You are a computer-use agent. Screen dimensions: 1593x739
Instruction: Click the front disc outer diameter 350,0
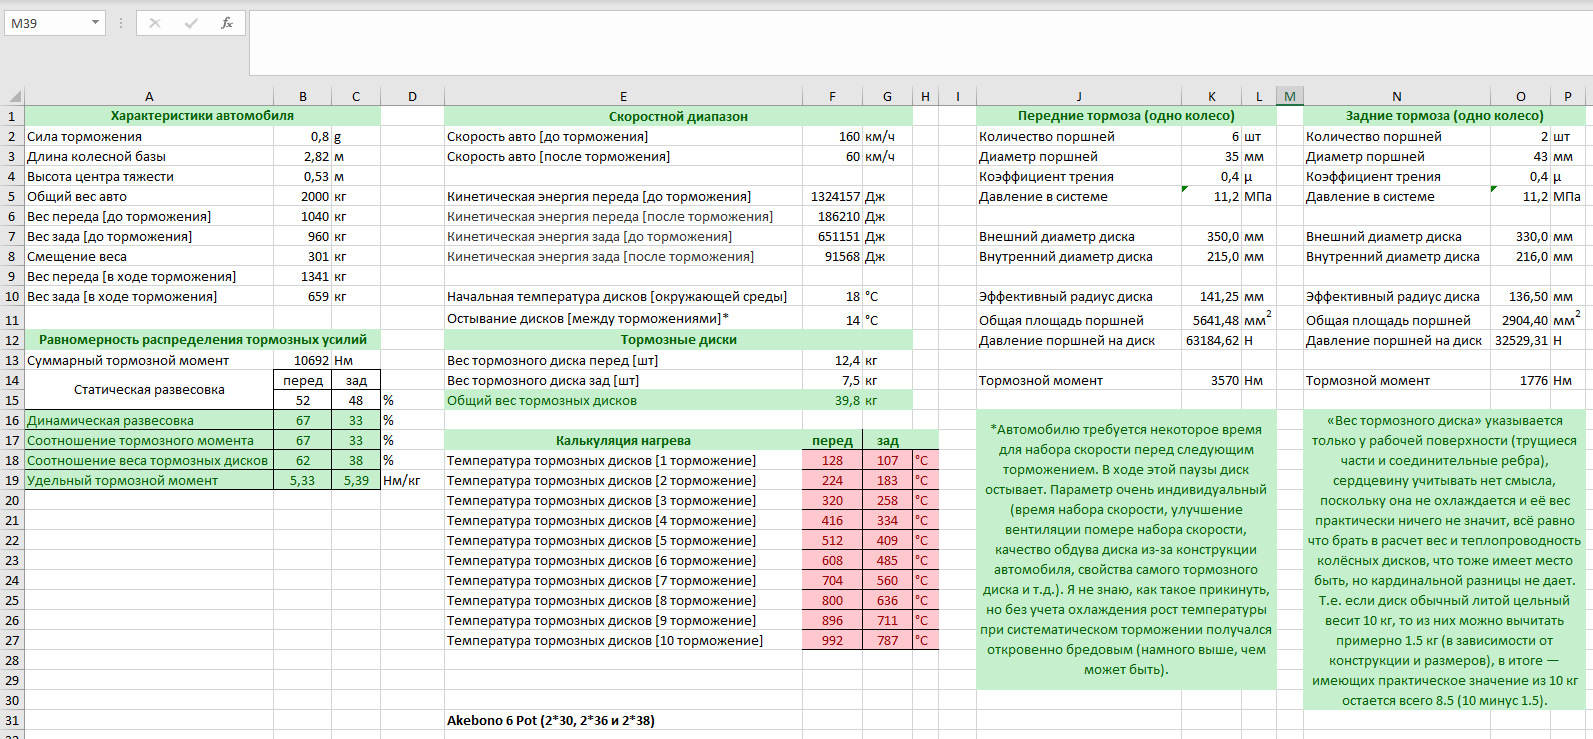(x=1211, y=236)
